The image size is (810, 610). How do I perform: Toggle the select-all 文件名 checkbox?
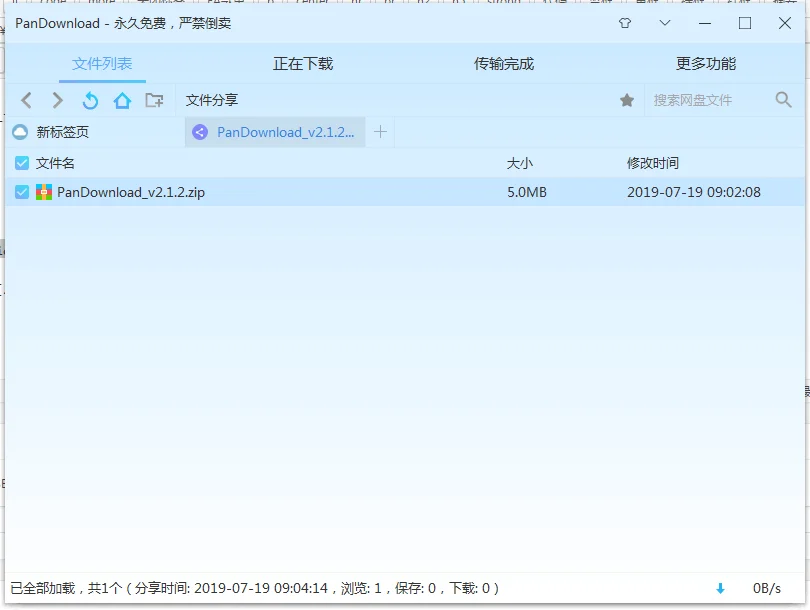click(22, 163)
